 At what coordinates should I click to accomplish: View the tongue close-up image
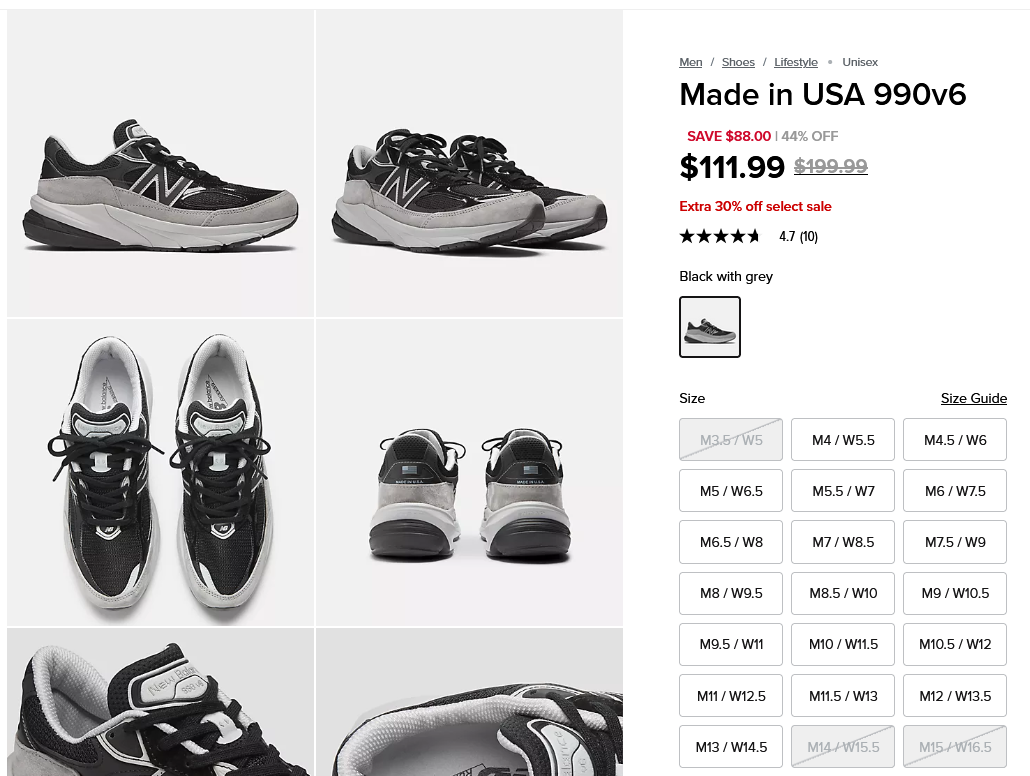[x=160, y=702]
